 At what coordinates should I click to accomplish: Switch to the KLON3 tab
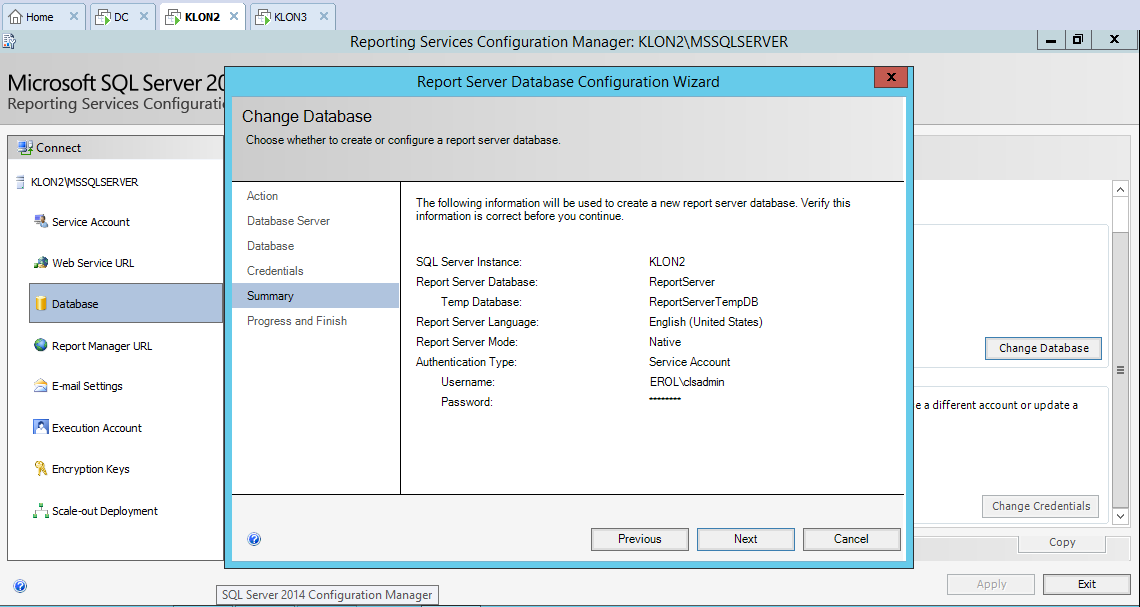click(x=290, y=17)
